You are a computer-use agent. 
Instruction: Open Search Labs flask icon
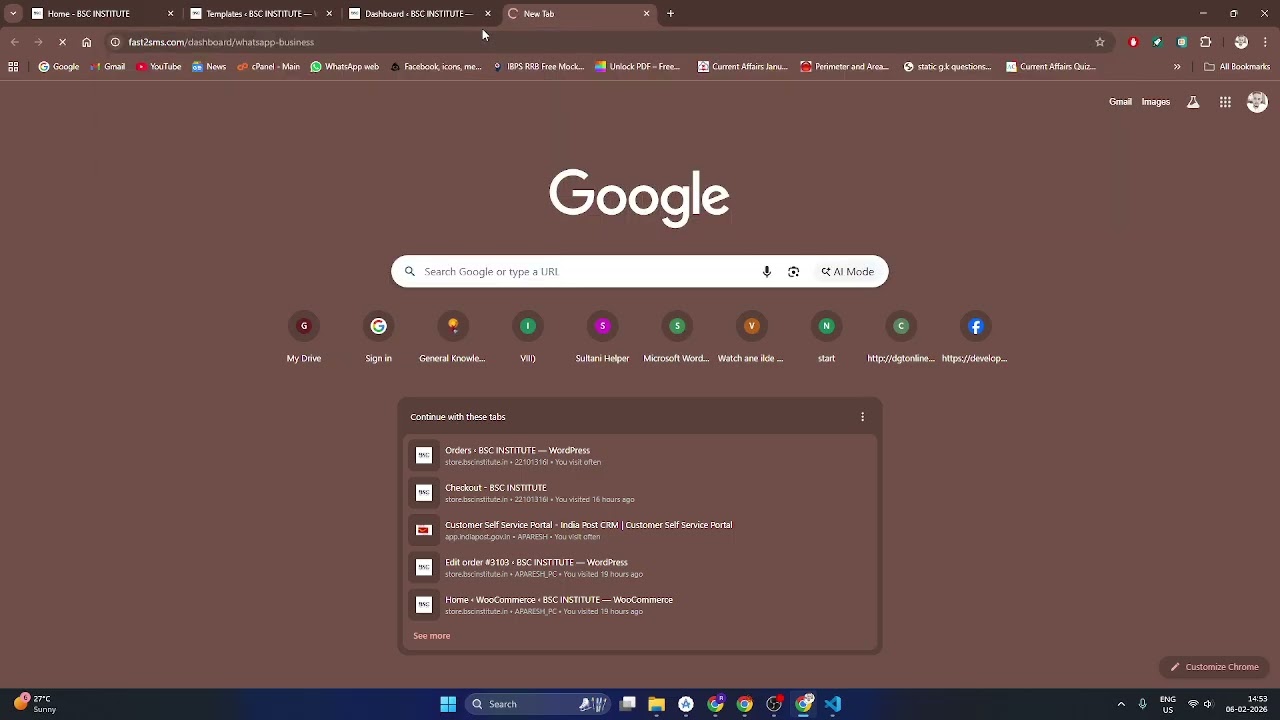pos(1193,102)
